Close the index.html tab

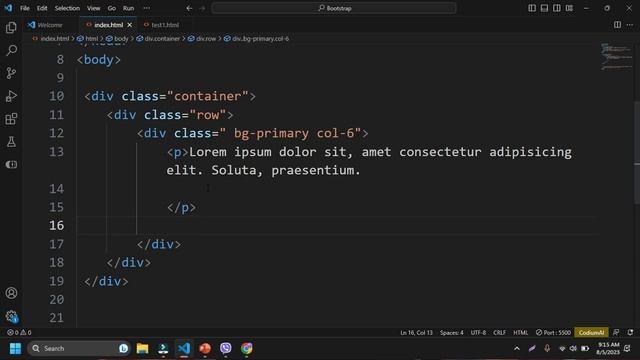pyautogui.click(x=129, y=25)
